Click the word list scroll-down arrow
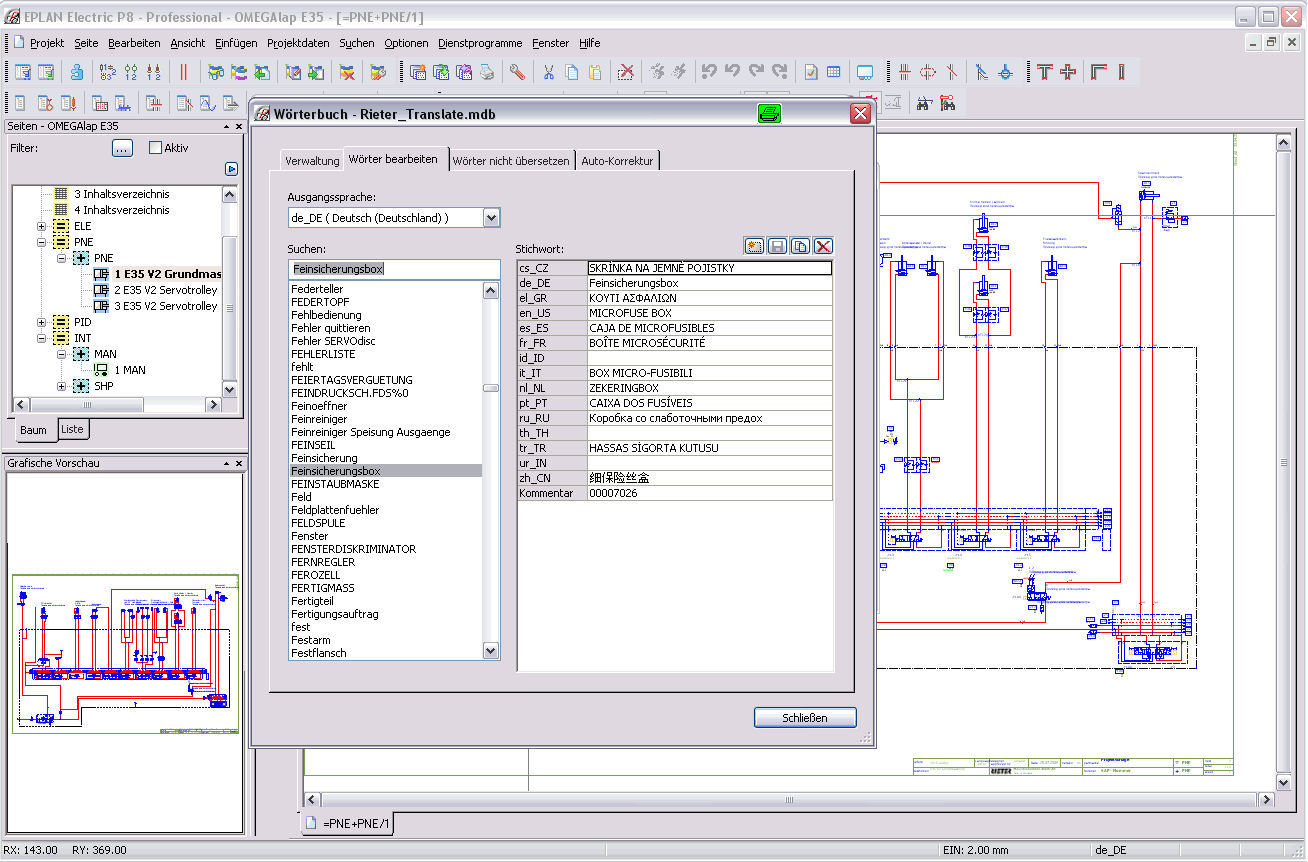The width and height of the screenshot is (1308, 862). tap(490, 651)
